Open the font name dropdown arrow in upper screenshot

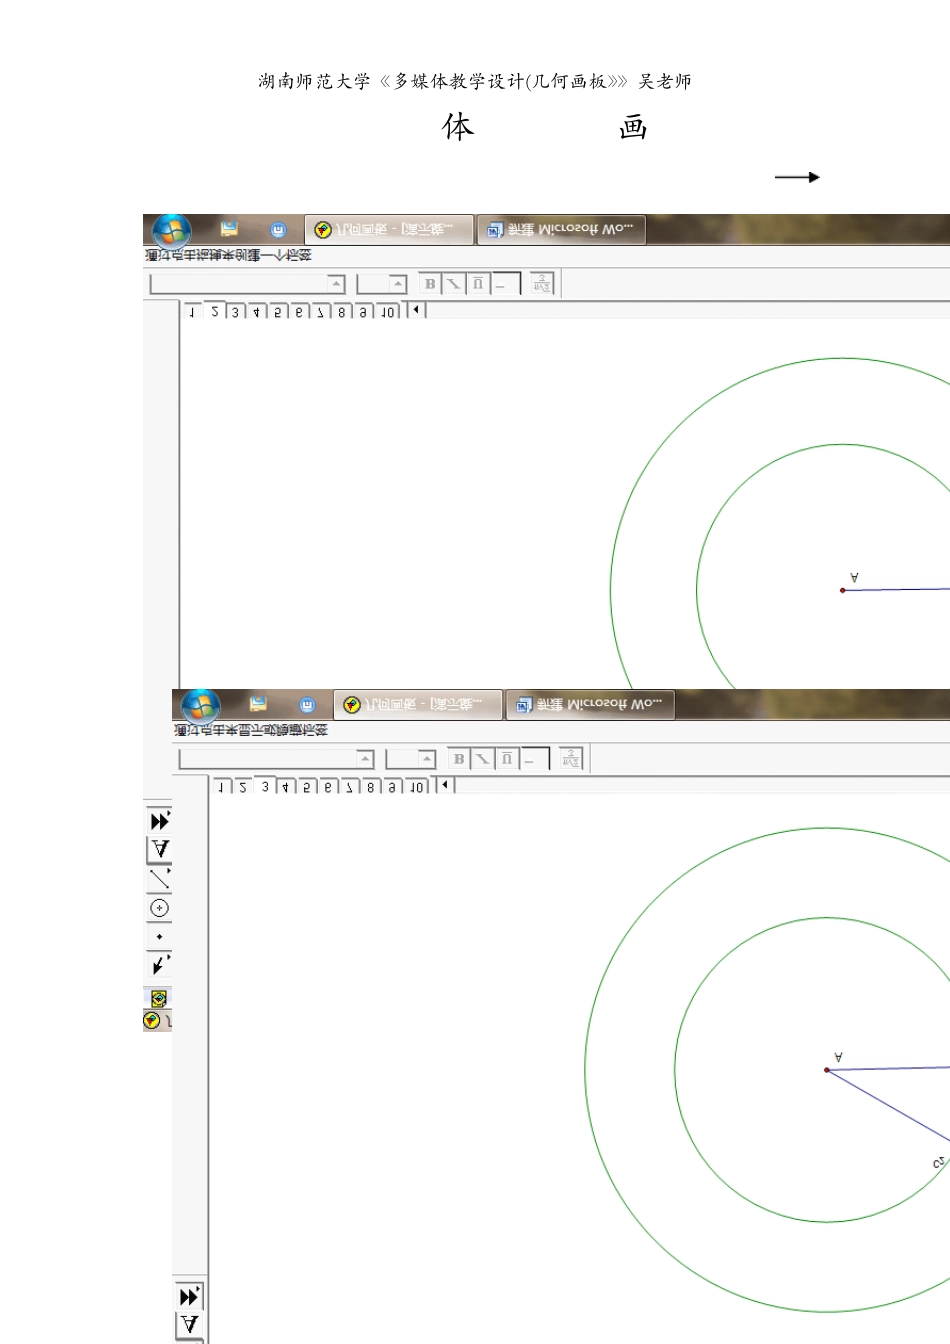point(336,284)
